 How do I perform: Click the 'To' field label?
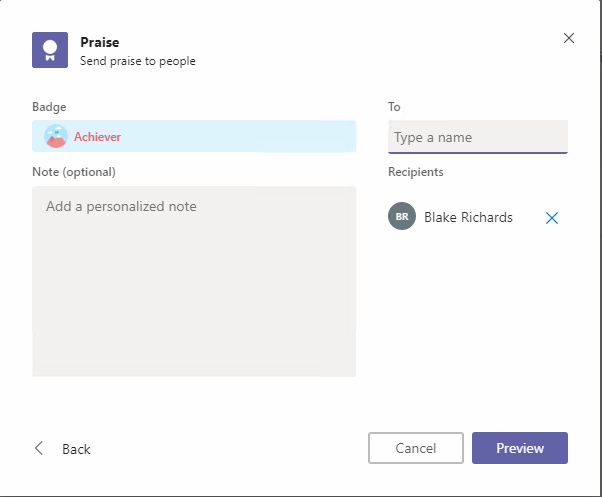394,107
